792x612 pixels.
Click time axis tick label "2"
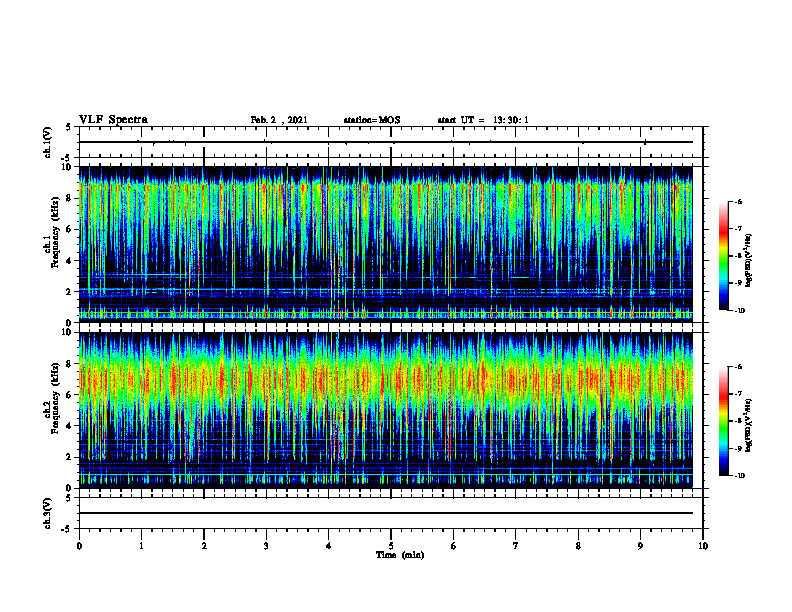point(204,546)
